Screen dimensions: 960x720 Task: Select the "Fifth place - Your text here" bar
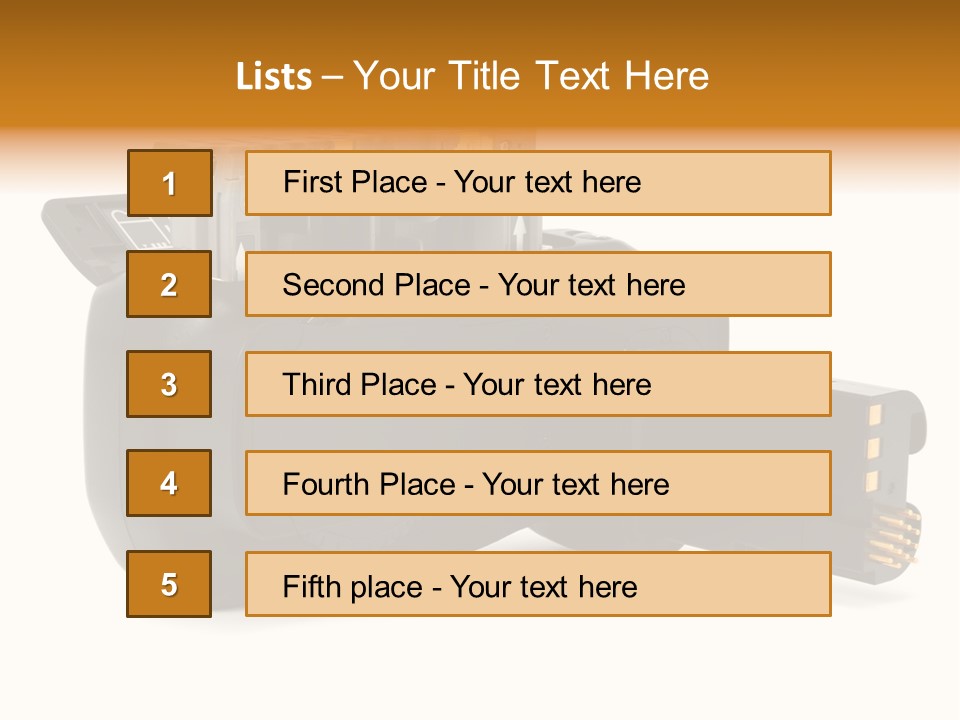[x=538, y=584]
